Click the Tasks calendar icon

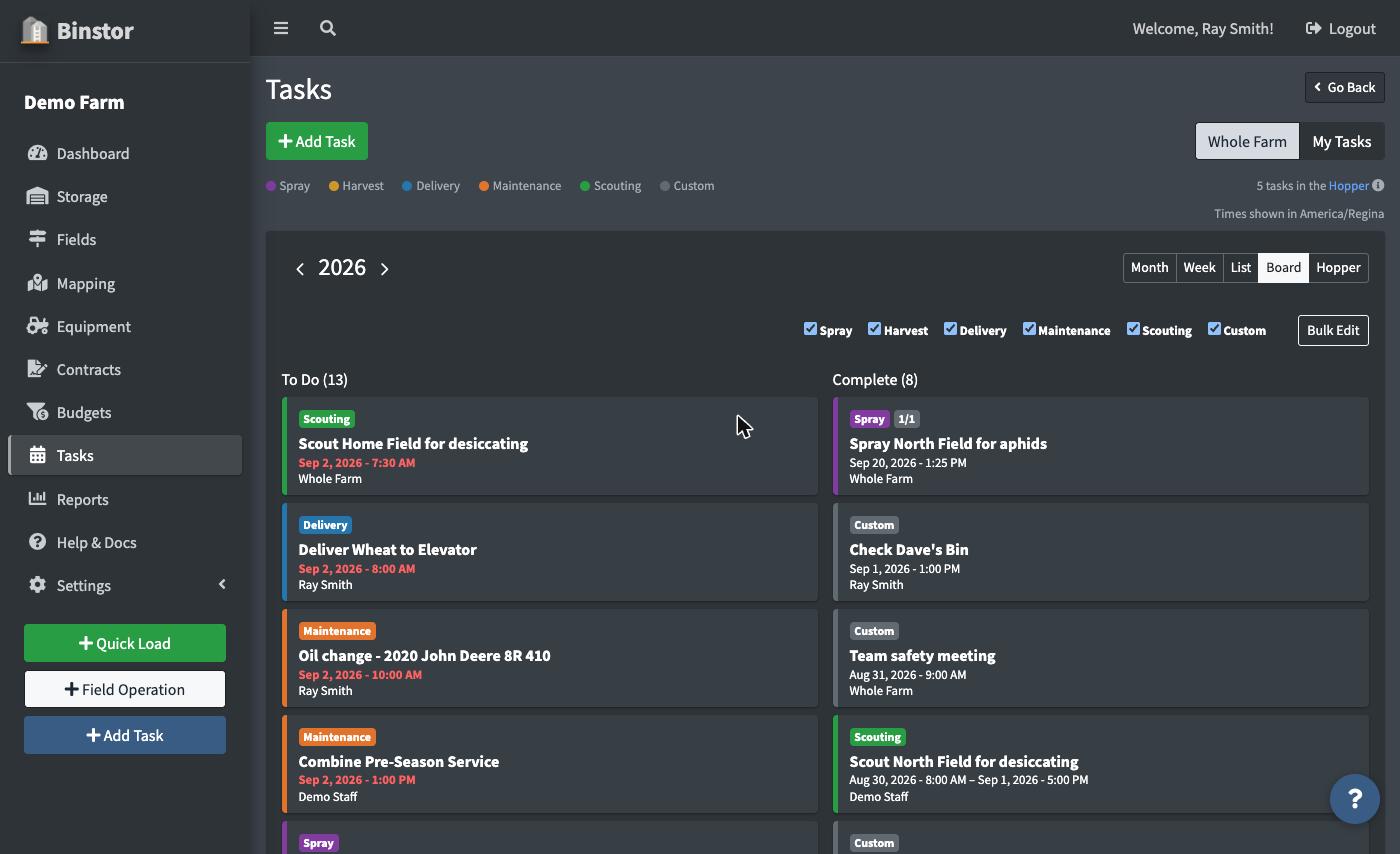coord(38,455)
